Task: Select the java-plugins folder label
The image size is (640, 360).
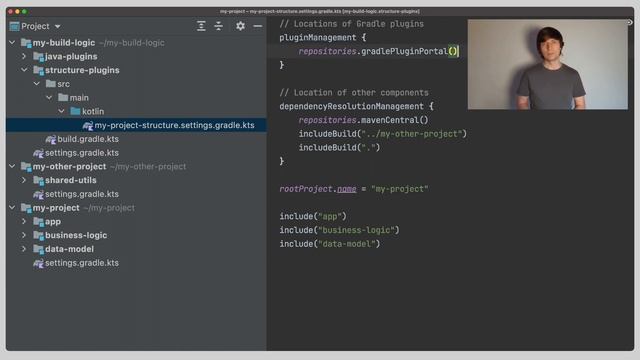Action: [x=71, y=57]
